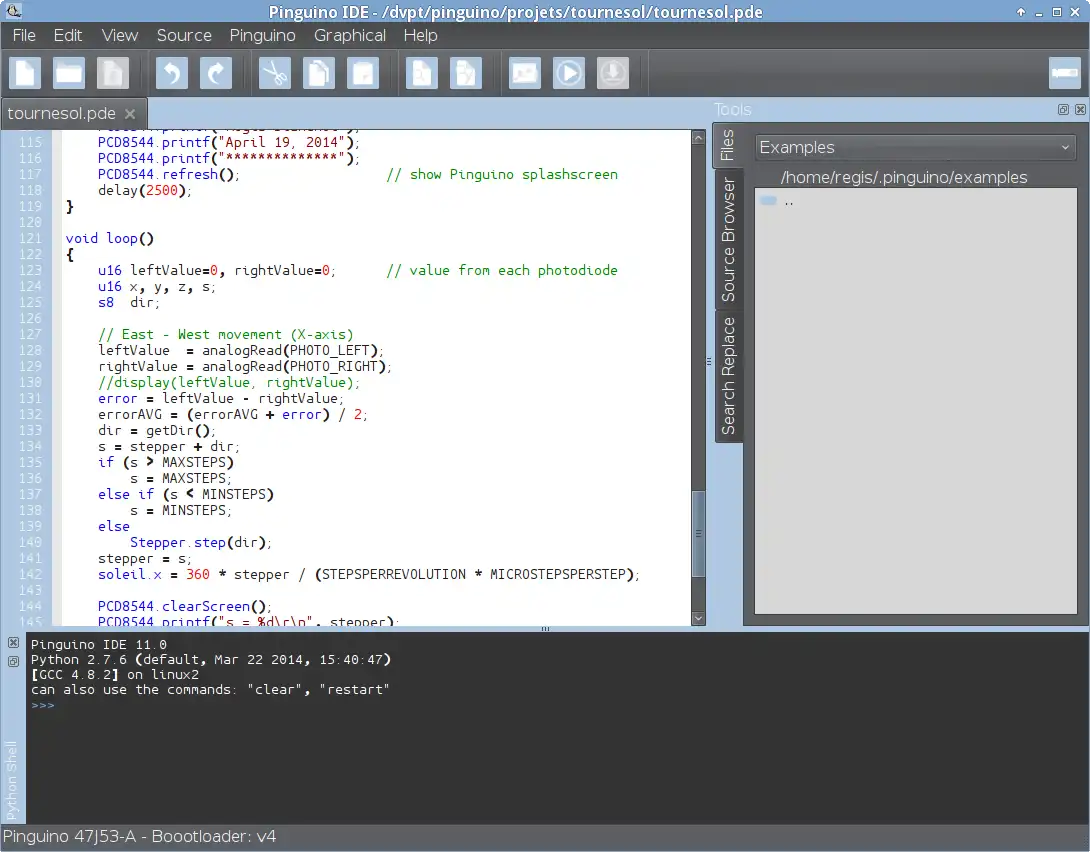The image size is (1090, 852).
Task: Open the Graphical menu
Action: coord(349,35)
